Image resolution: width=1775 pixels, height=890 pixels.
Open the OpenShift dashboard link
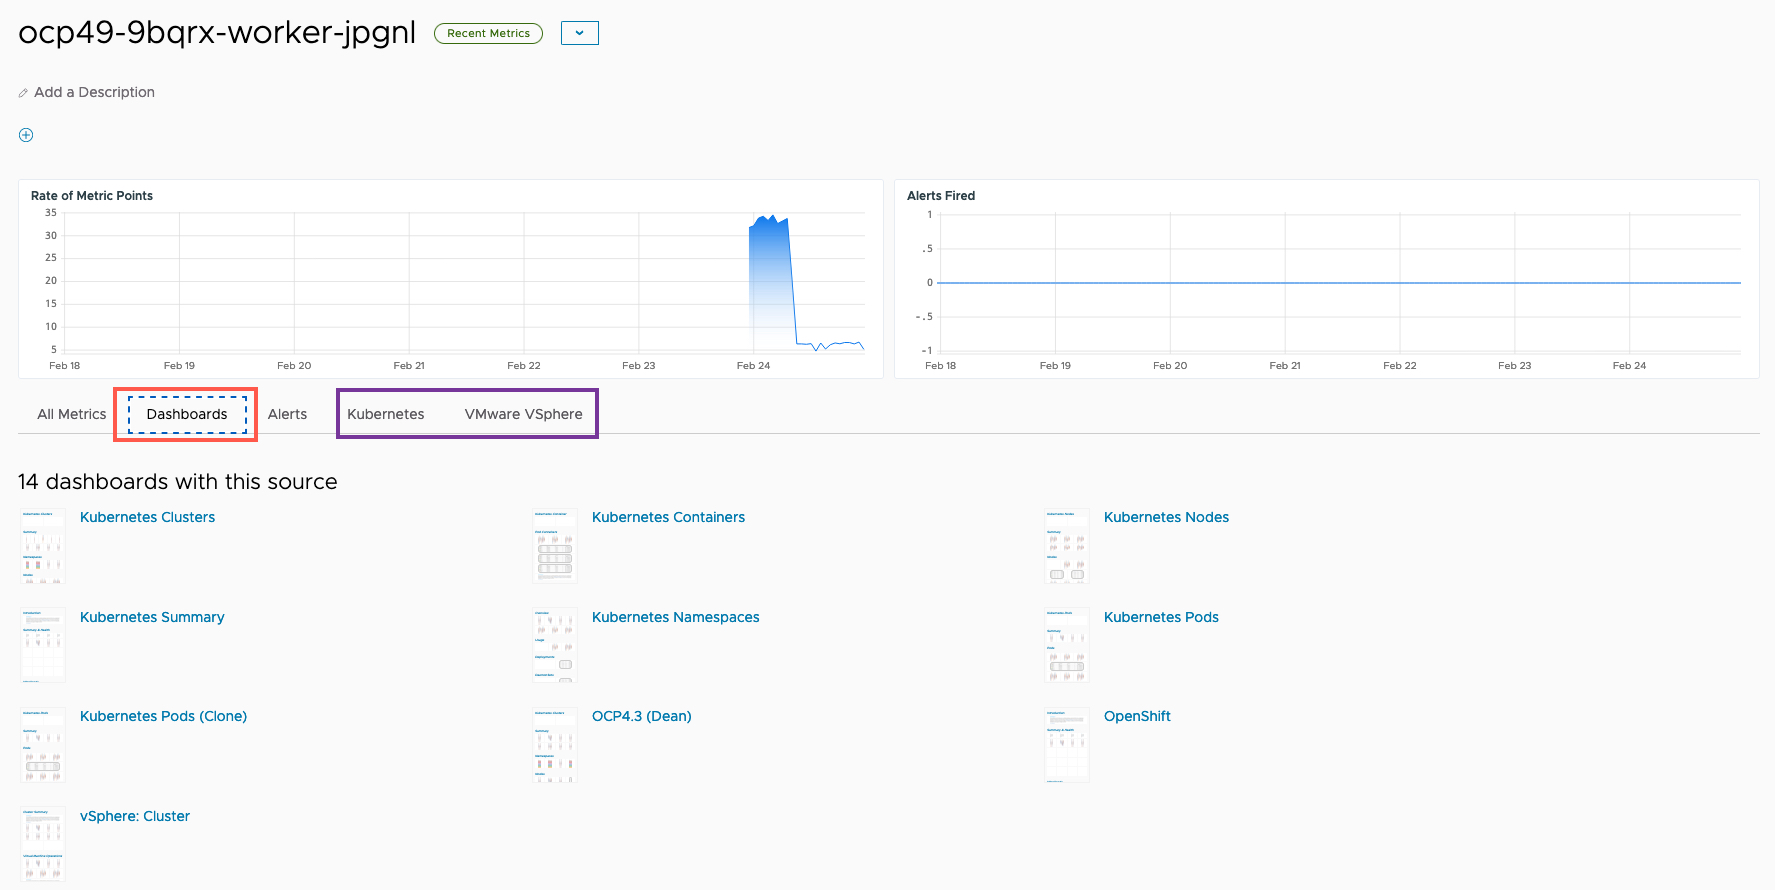coord(1137,716)
